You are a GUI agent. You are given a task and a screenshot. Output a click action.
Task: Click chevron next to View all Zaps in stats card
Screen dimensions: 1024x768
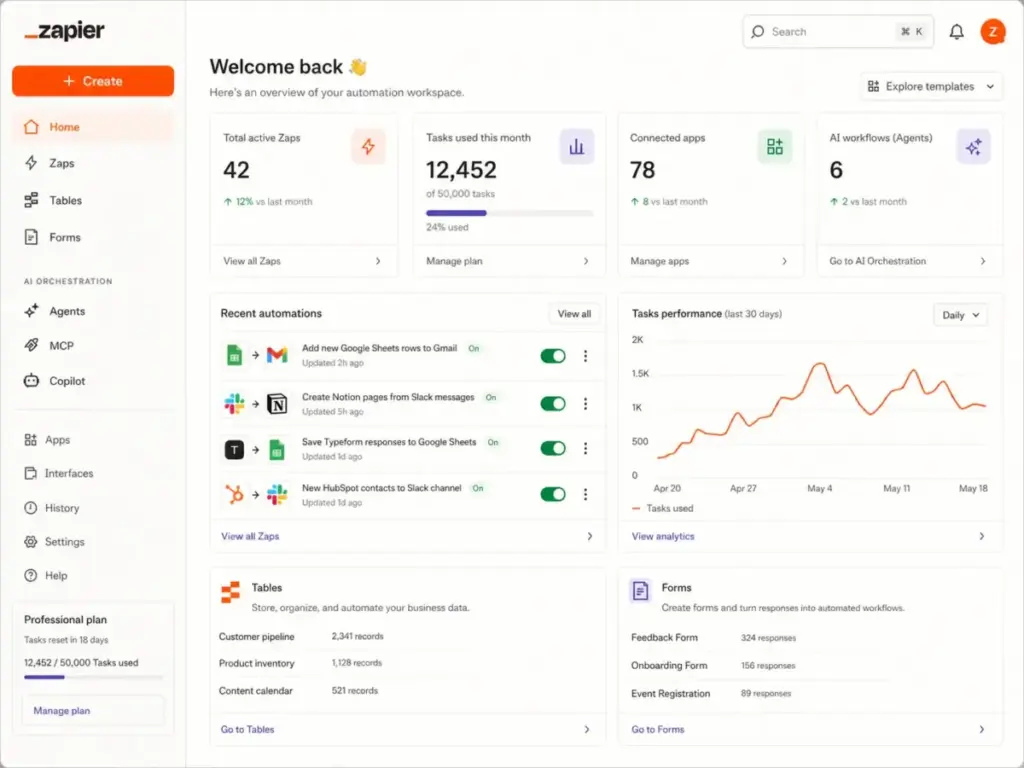coord(378,261)
